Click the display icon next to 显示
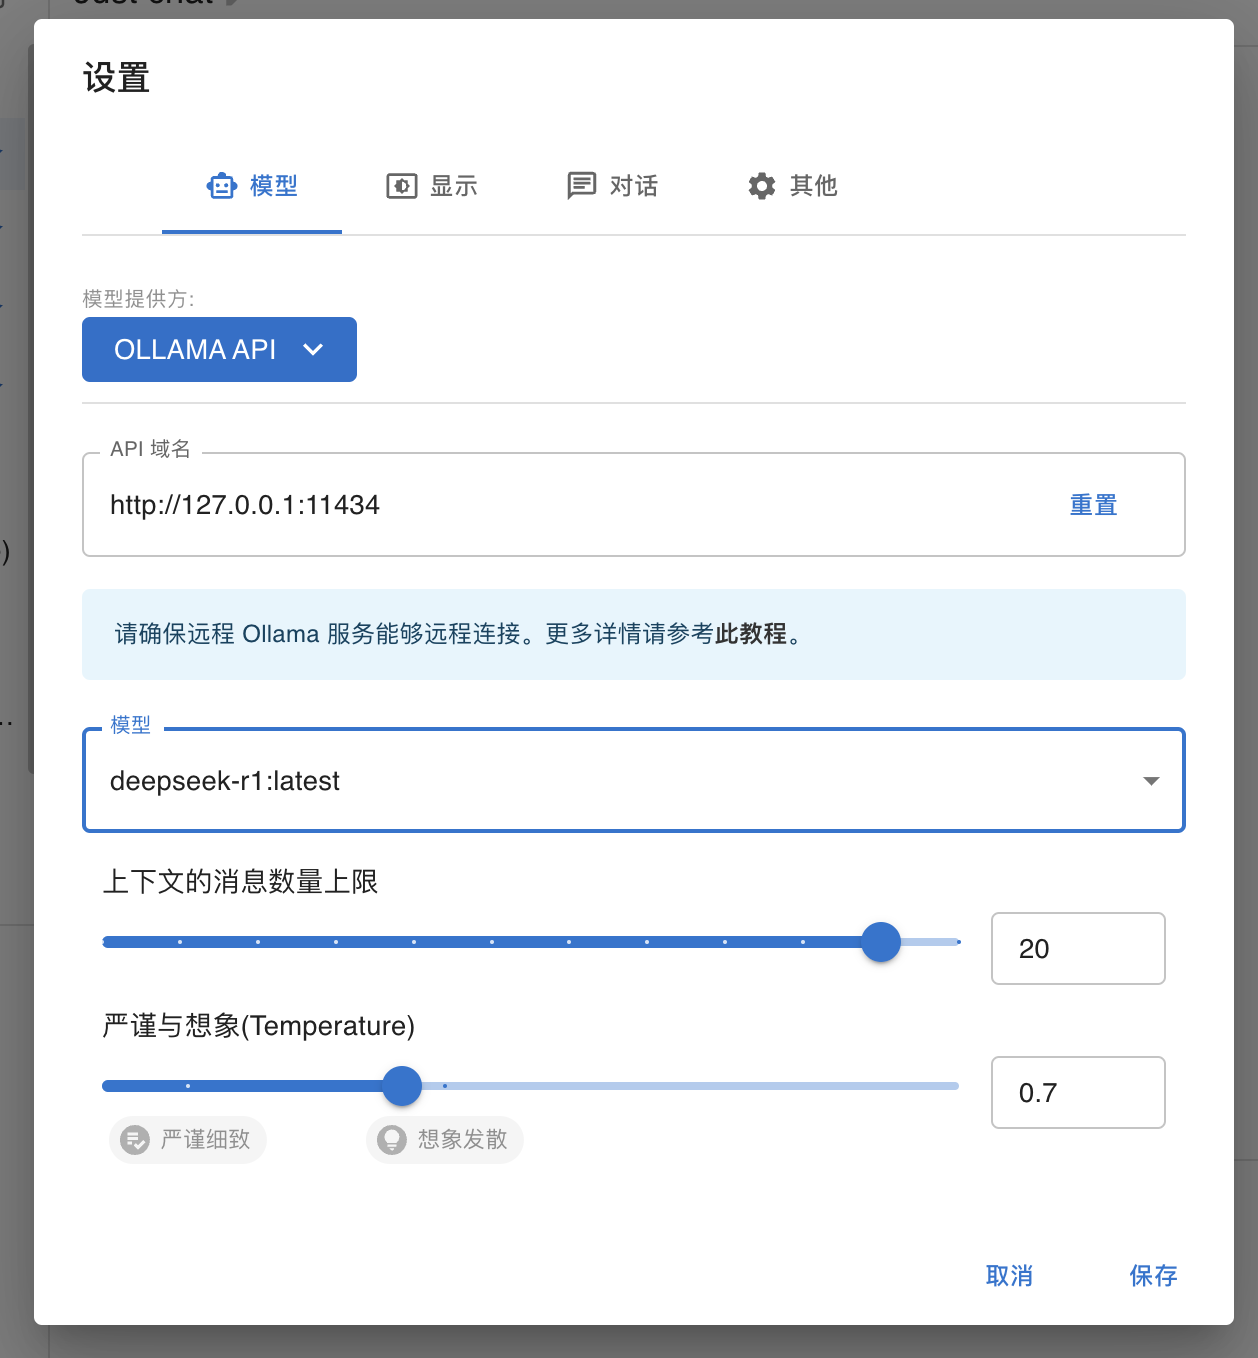Image resolution: width=1258 pixels, height=1358 pixels. click(x=402, y=186)
